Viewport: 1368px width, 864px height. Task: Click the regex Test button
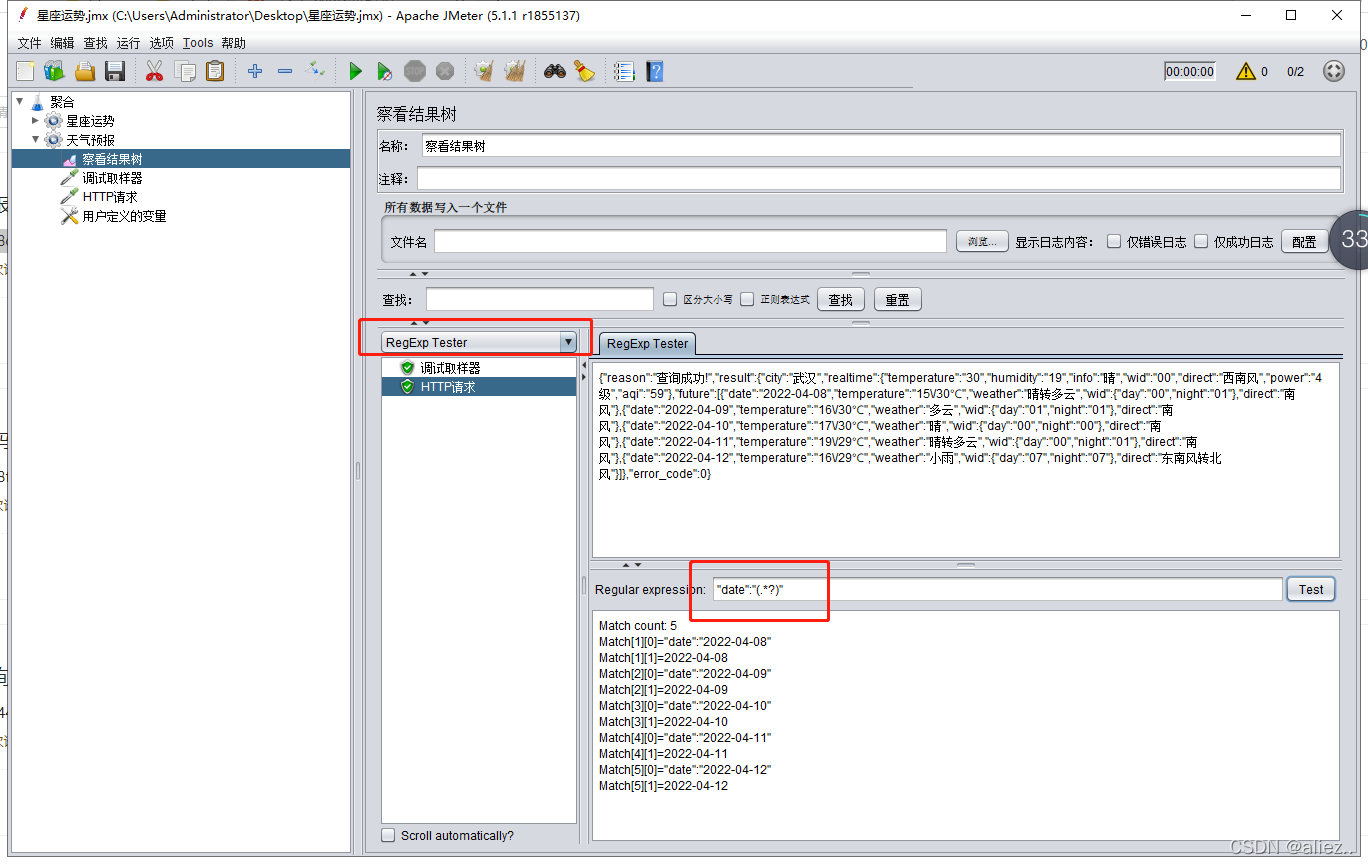point(1311,590)
